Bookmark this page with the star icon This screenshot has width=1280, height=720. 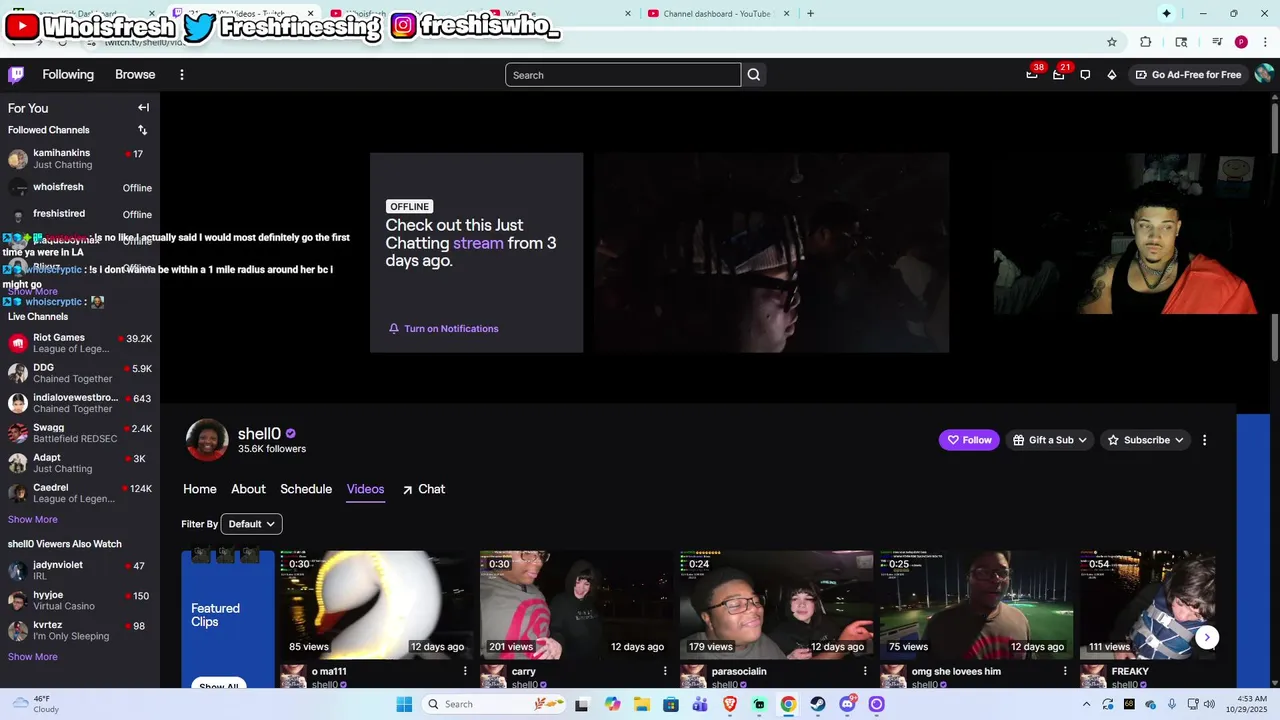pos(1112,42)
